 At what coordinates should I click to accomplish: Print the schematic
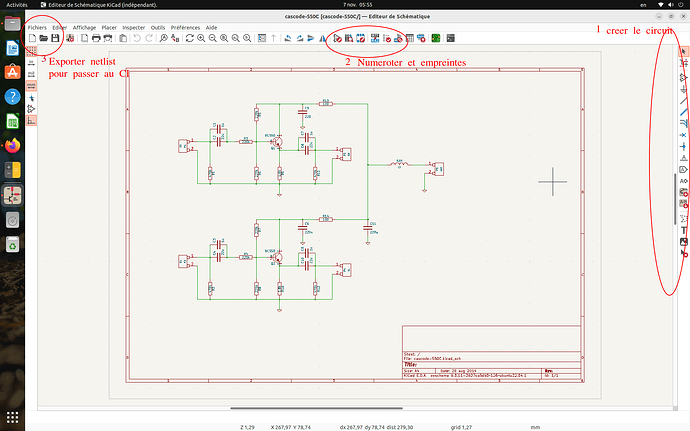(x=96, y=38)
